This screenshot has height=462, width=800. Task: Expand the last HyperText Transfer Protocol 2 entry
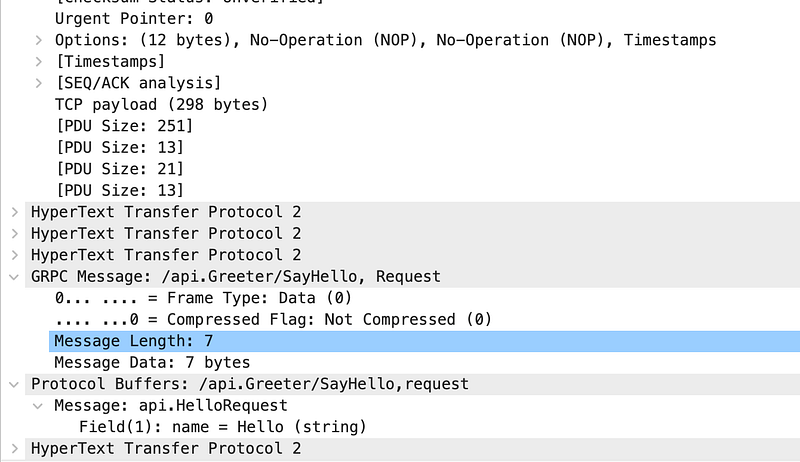(15, 449)
